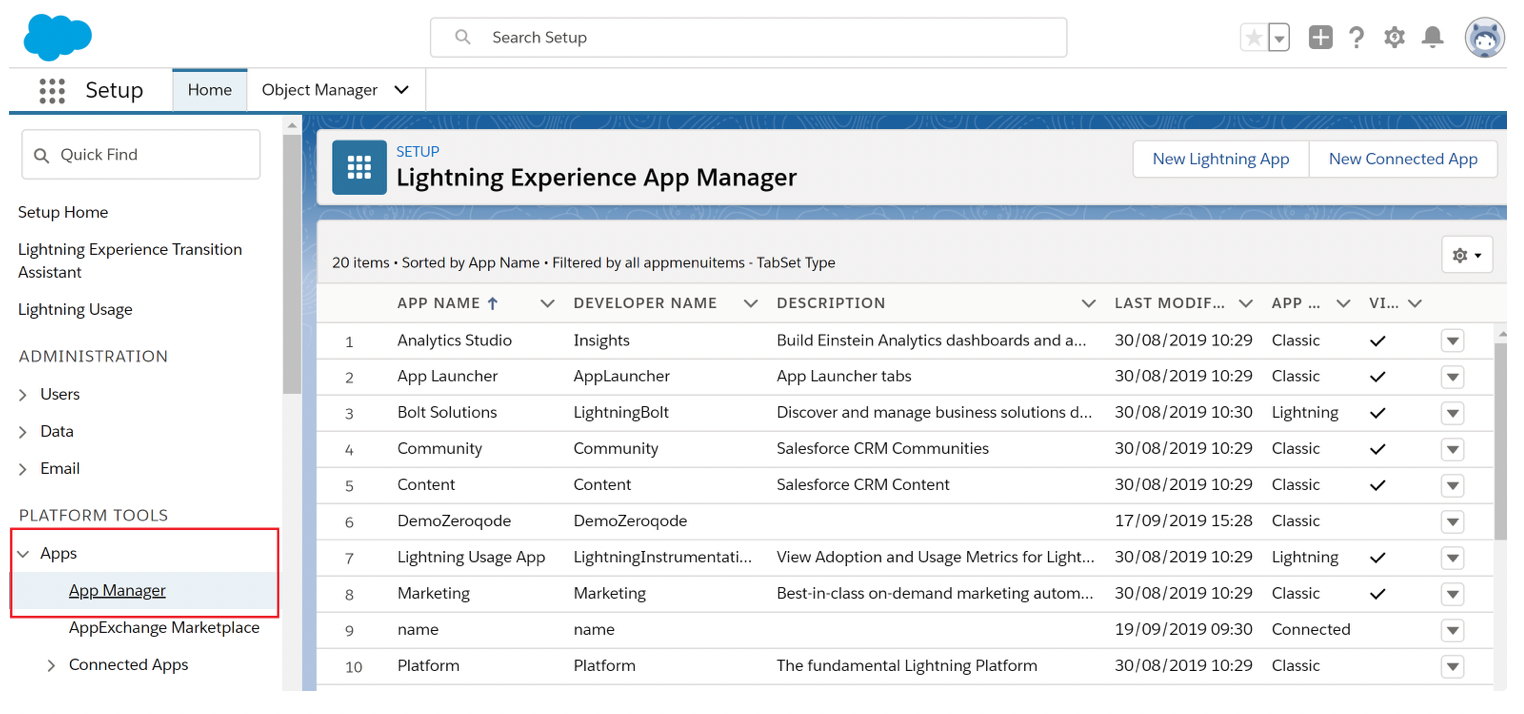1524x714 pixels.
Task: Focus the Search Setup field
Action: click(x=748, y=37)
